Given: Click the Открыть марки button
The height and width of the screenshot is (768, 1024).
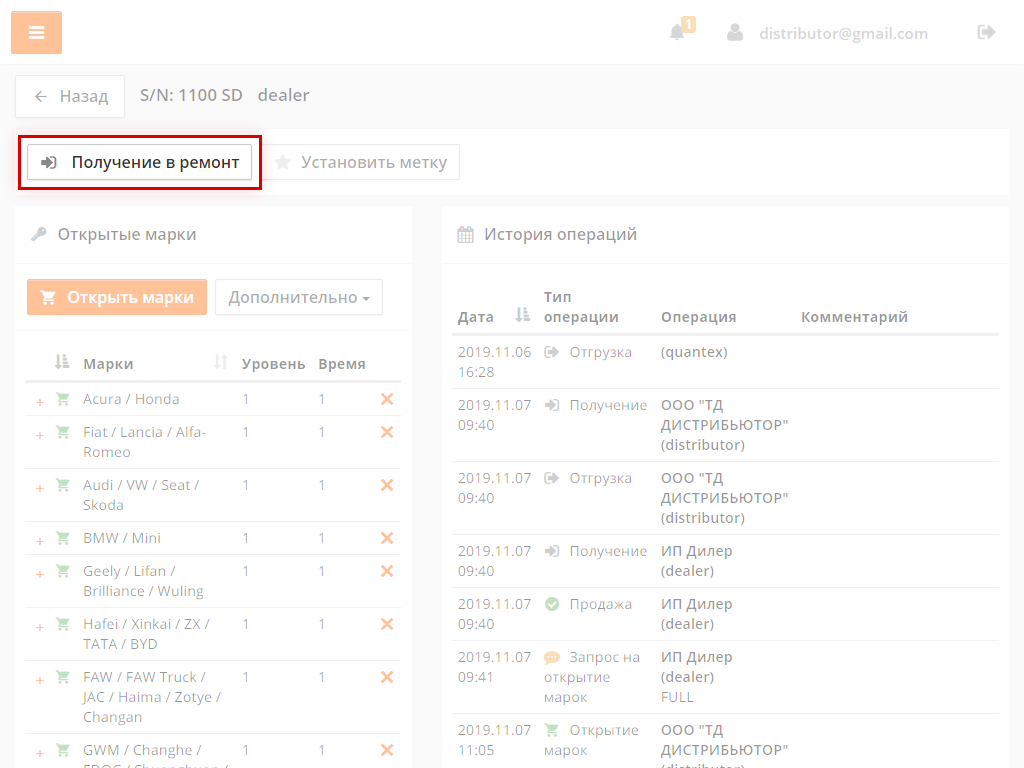Looking at the screenshot, I should [x=117, y=297].
